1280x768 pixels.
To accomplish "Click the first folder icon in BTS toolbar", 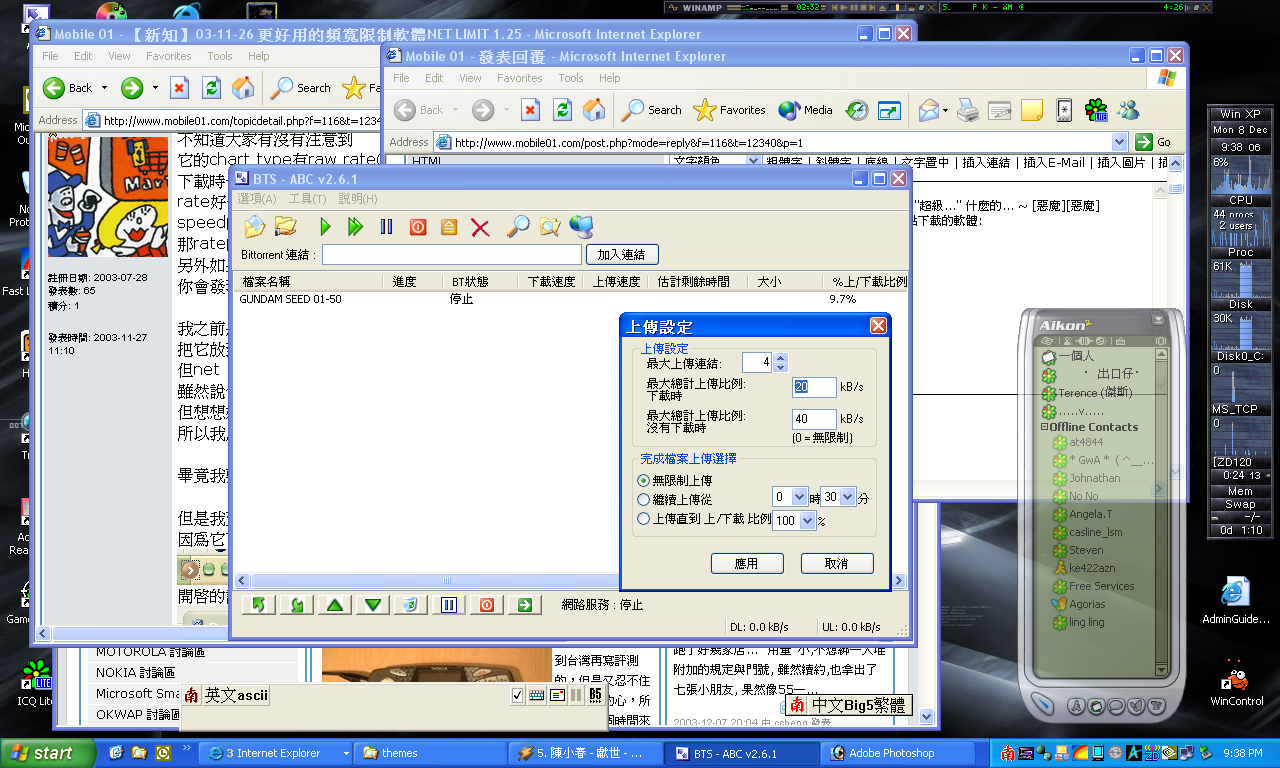I will [254, 227].
